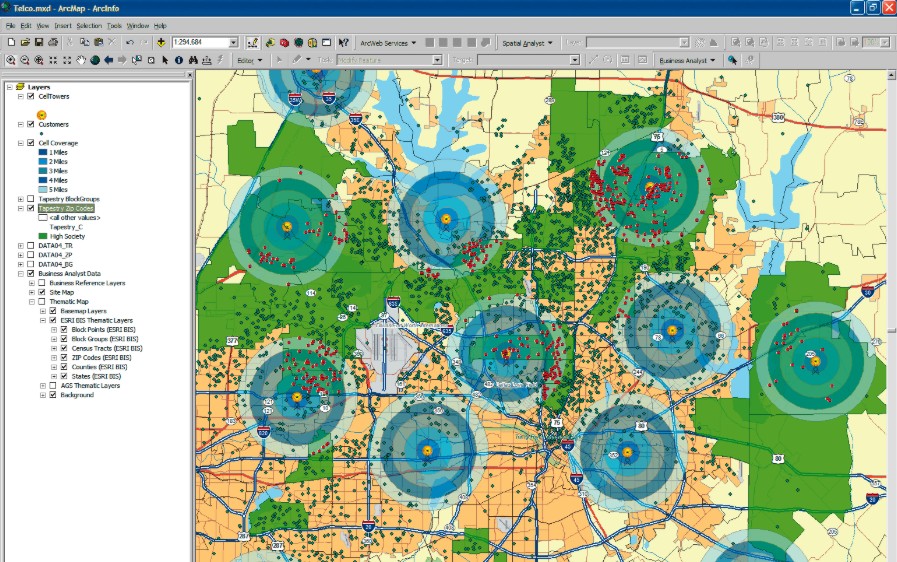Viewport: 897px width, 562px height.
Task: Click the Full Extent globe icon
Action: [95, 60]
